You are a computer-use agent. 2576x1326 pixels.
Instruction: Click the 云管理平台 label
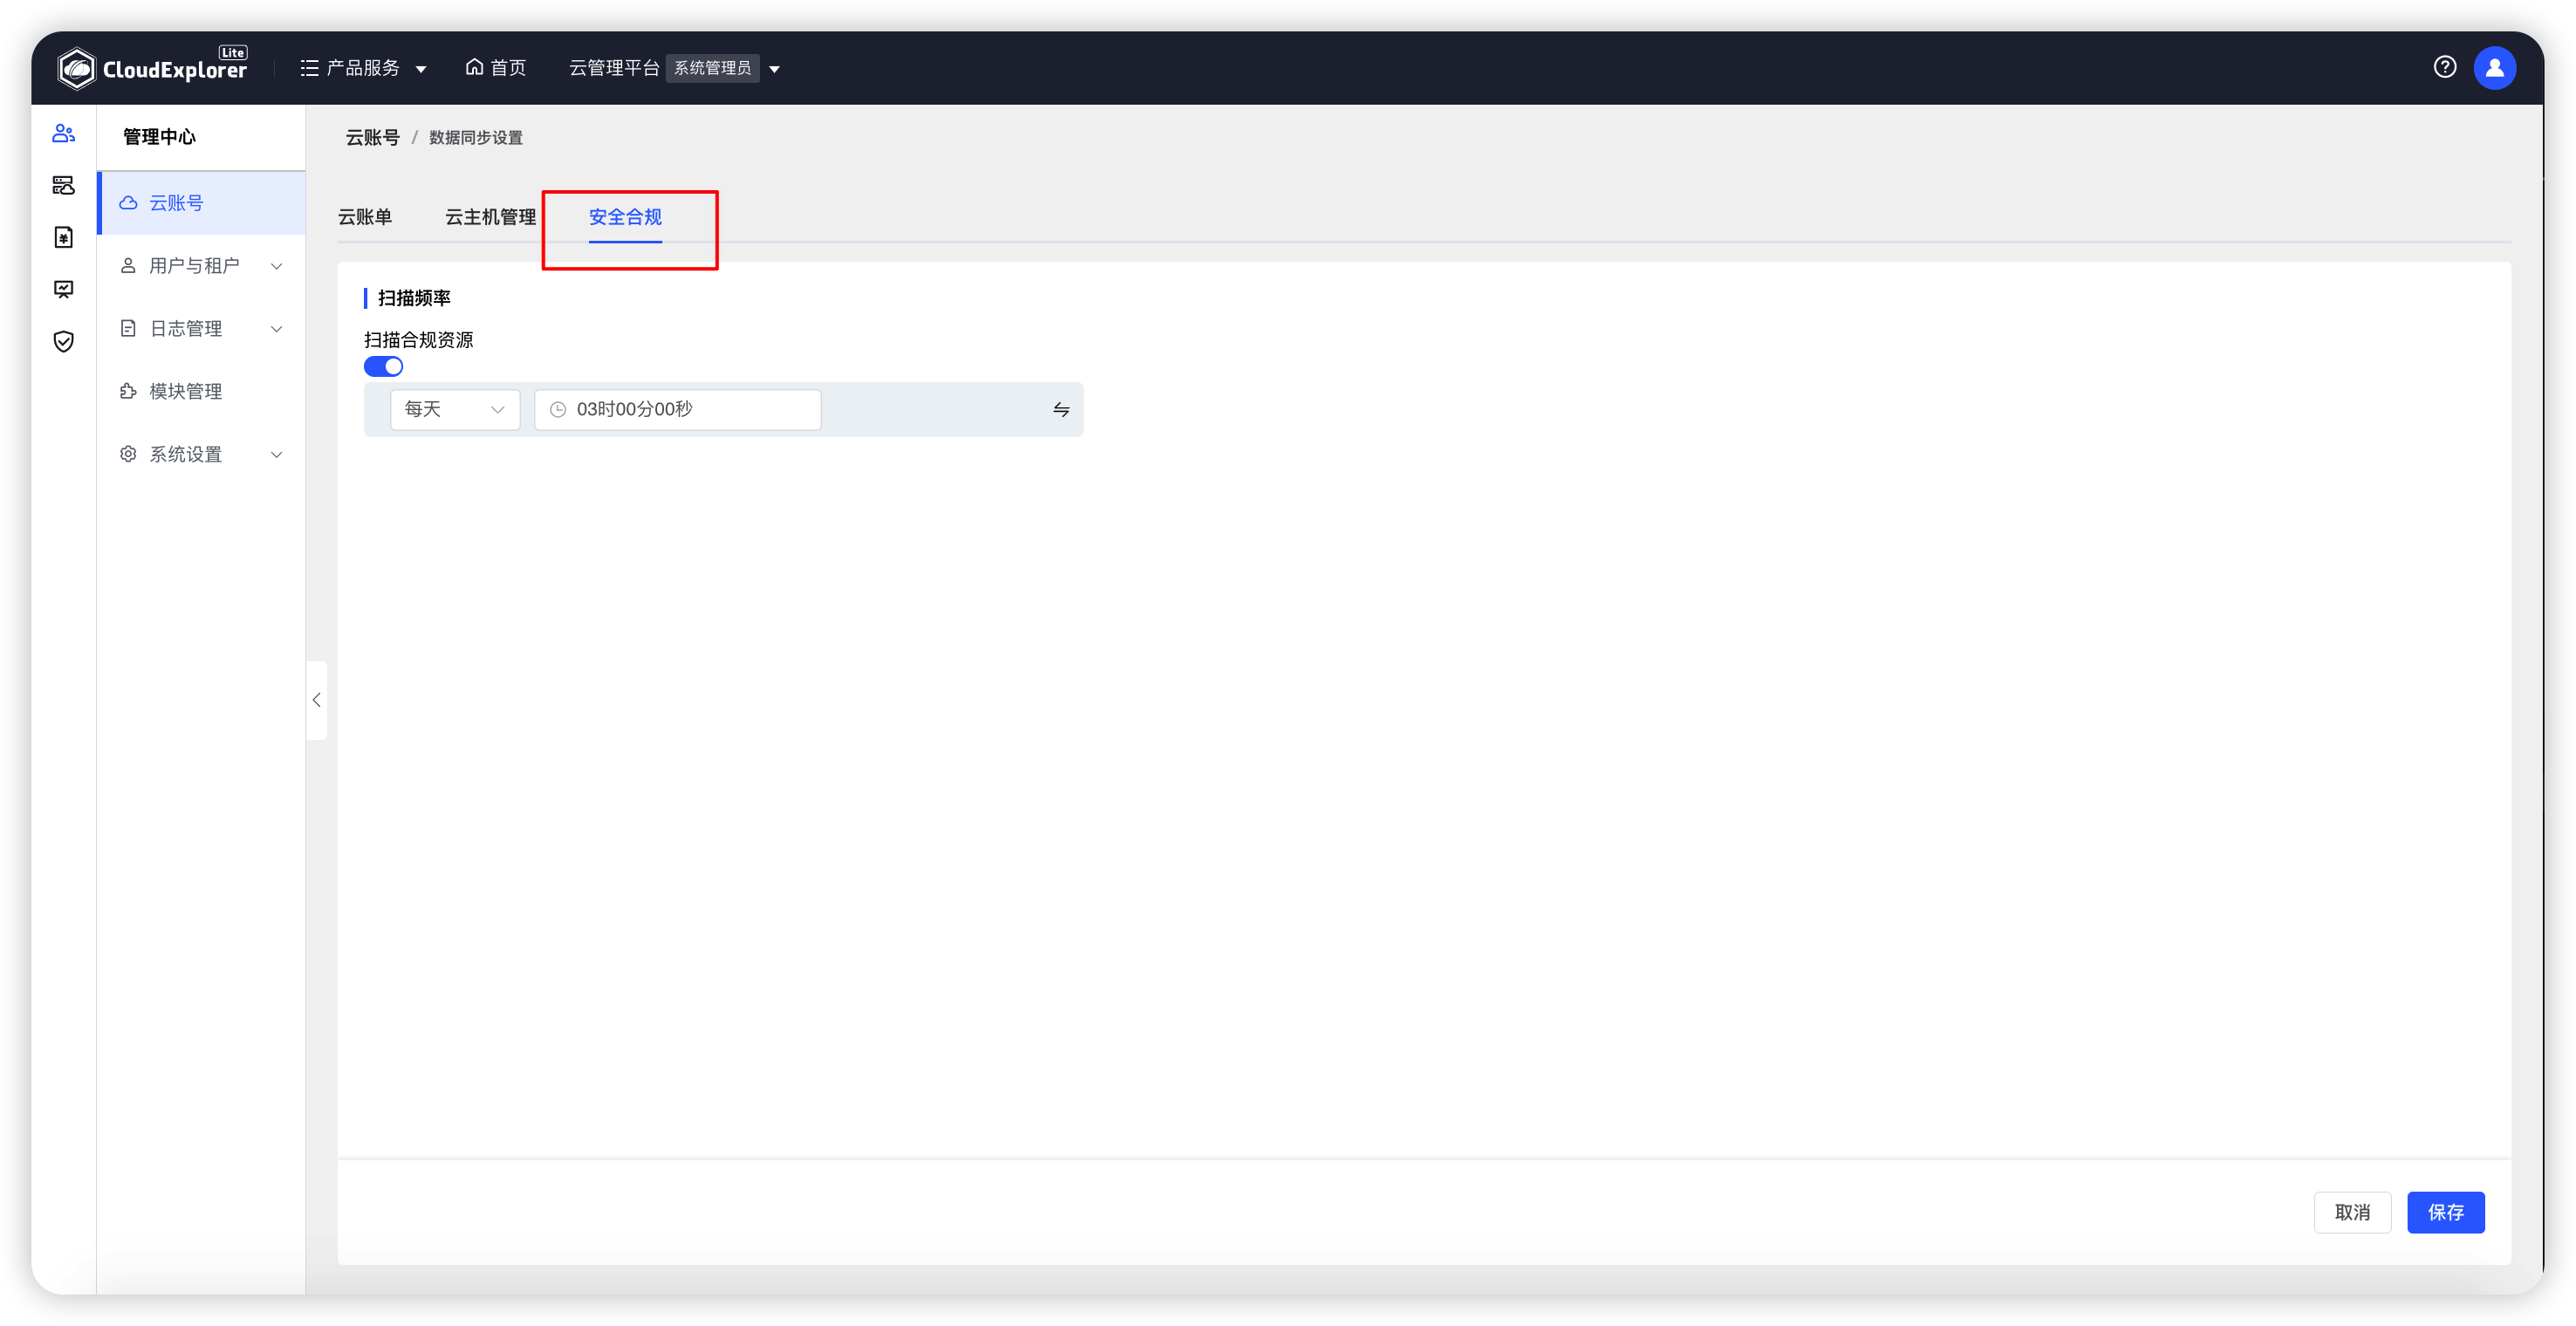pos(614,68)
